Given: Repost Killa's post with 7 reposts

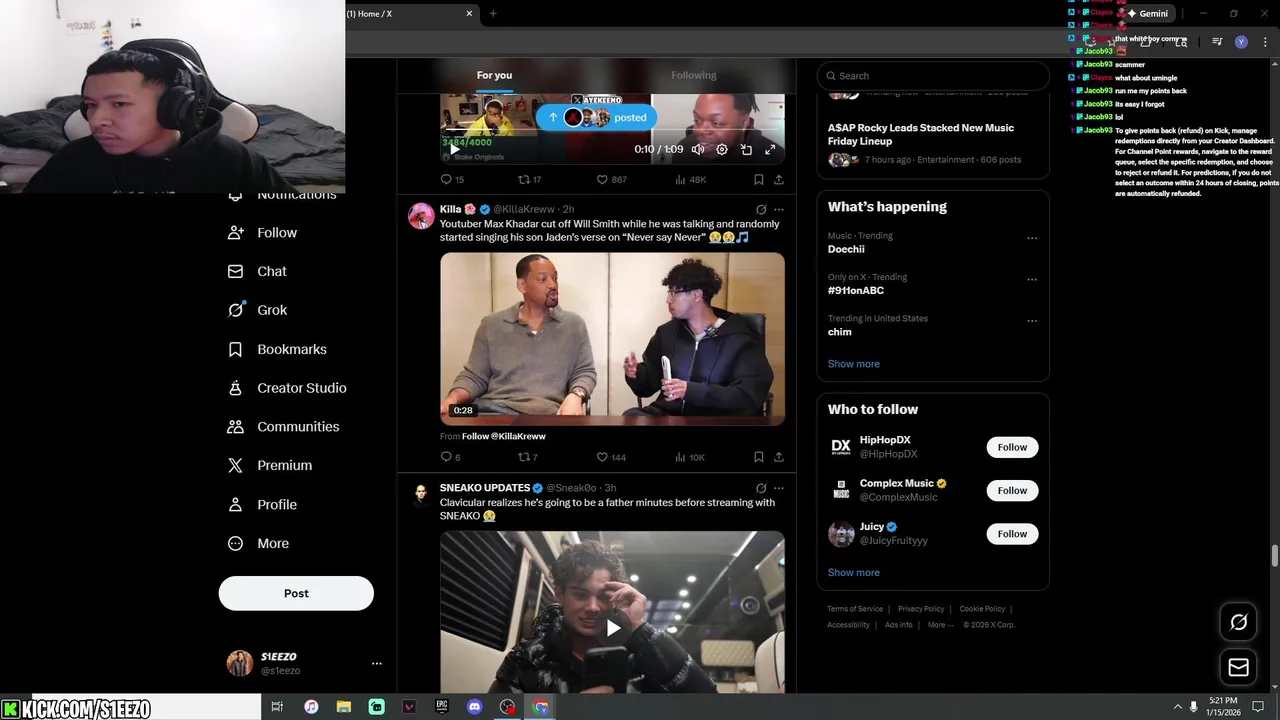Looking at the screenshot, I should tap(527, 457).
